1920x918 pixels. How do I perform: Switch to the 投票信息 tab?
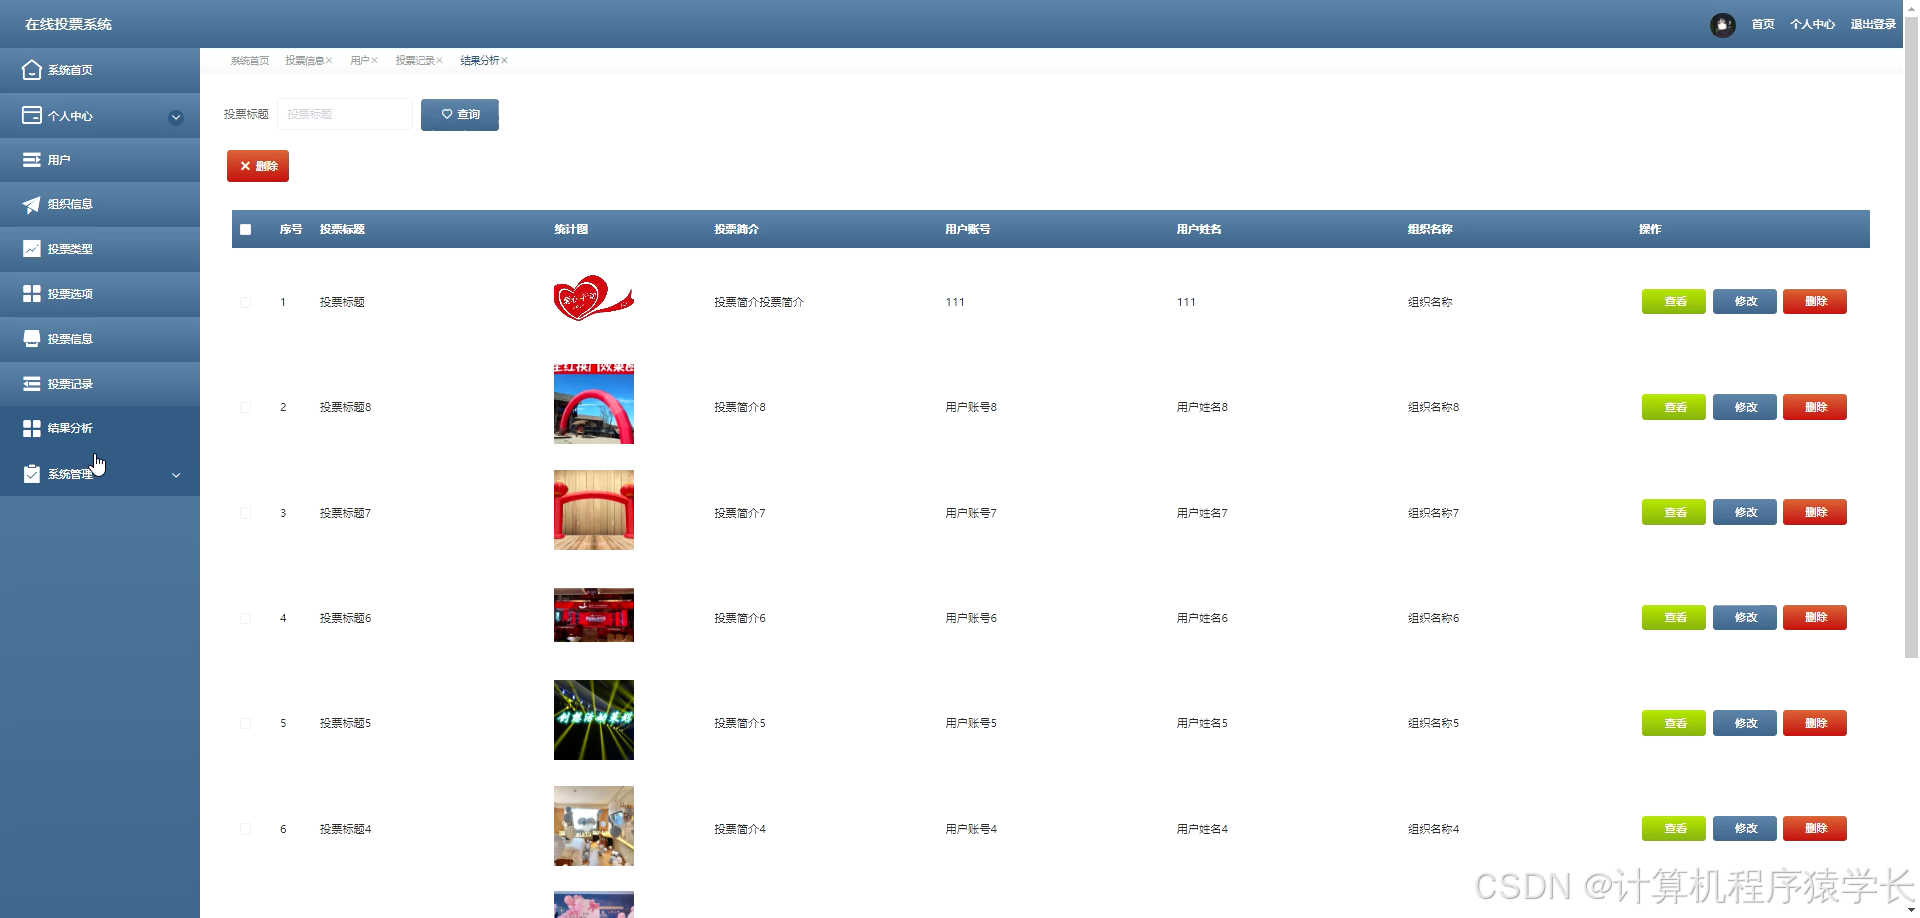(x=304, y=61)
